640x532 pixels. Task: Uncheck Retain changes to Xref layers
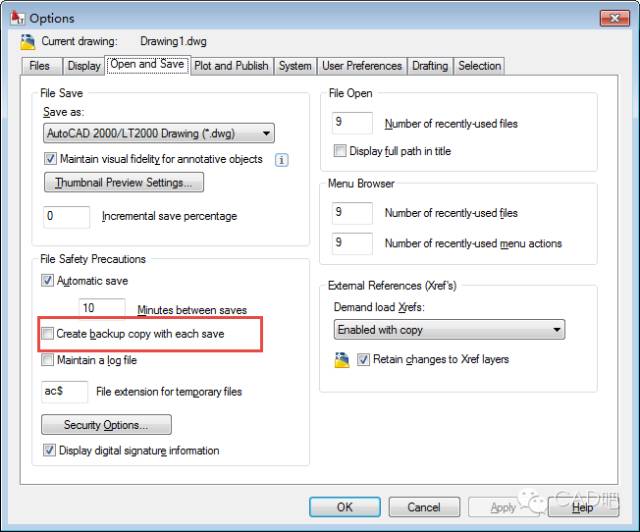coord(364,359)
